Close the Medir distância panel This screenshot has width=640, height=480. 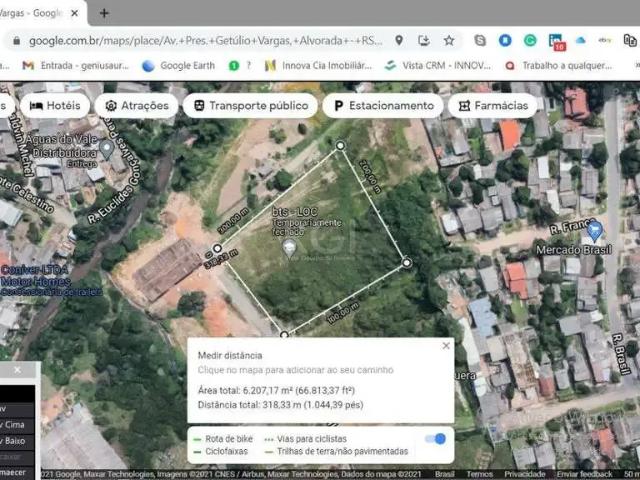click(x=446, y=346)
